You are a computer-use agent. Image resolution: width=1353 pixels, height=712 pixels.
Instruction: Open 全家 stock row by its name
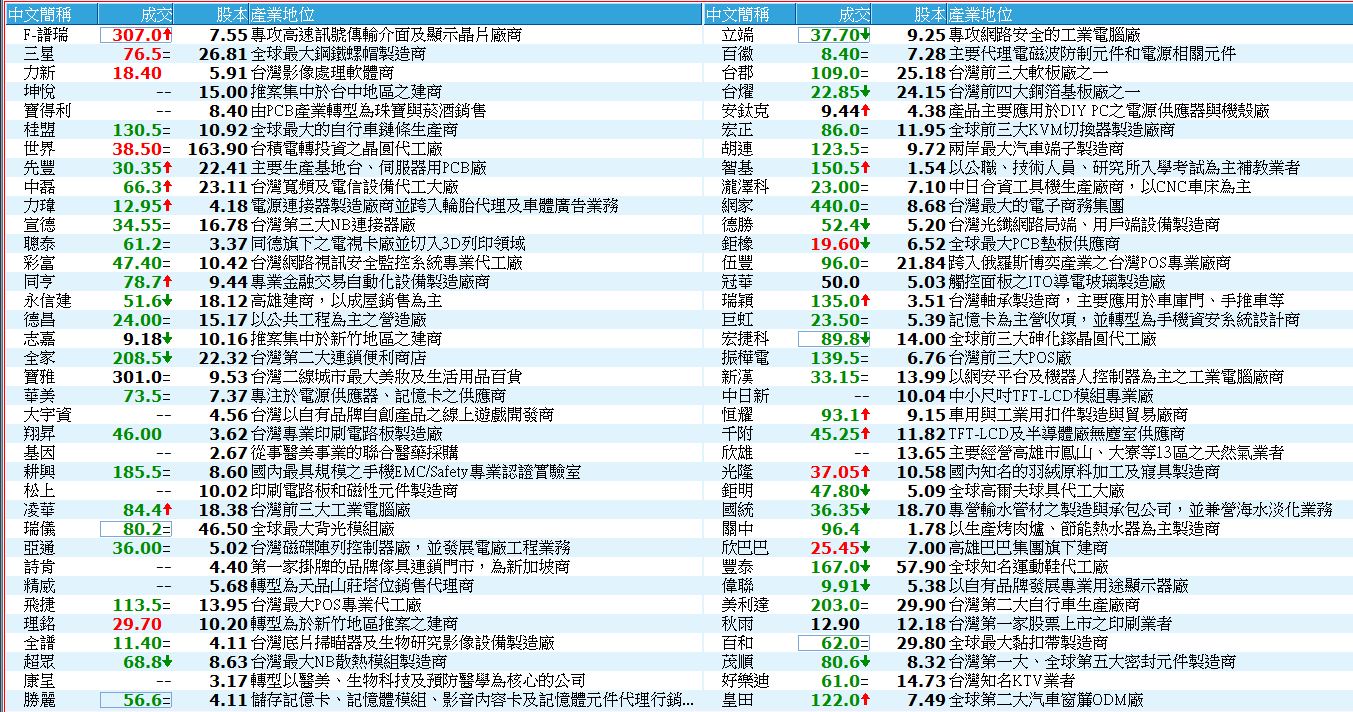[x=39, y=358]
